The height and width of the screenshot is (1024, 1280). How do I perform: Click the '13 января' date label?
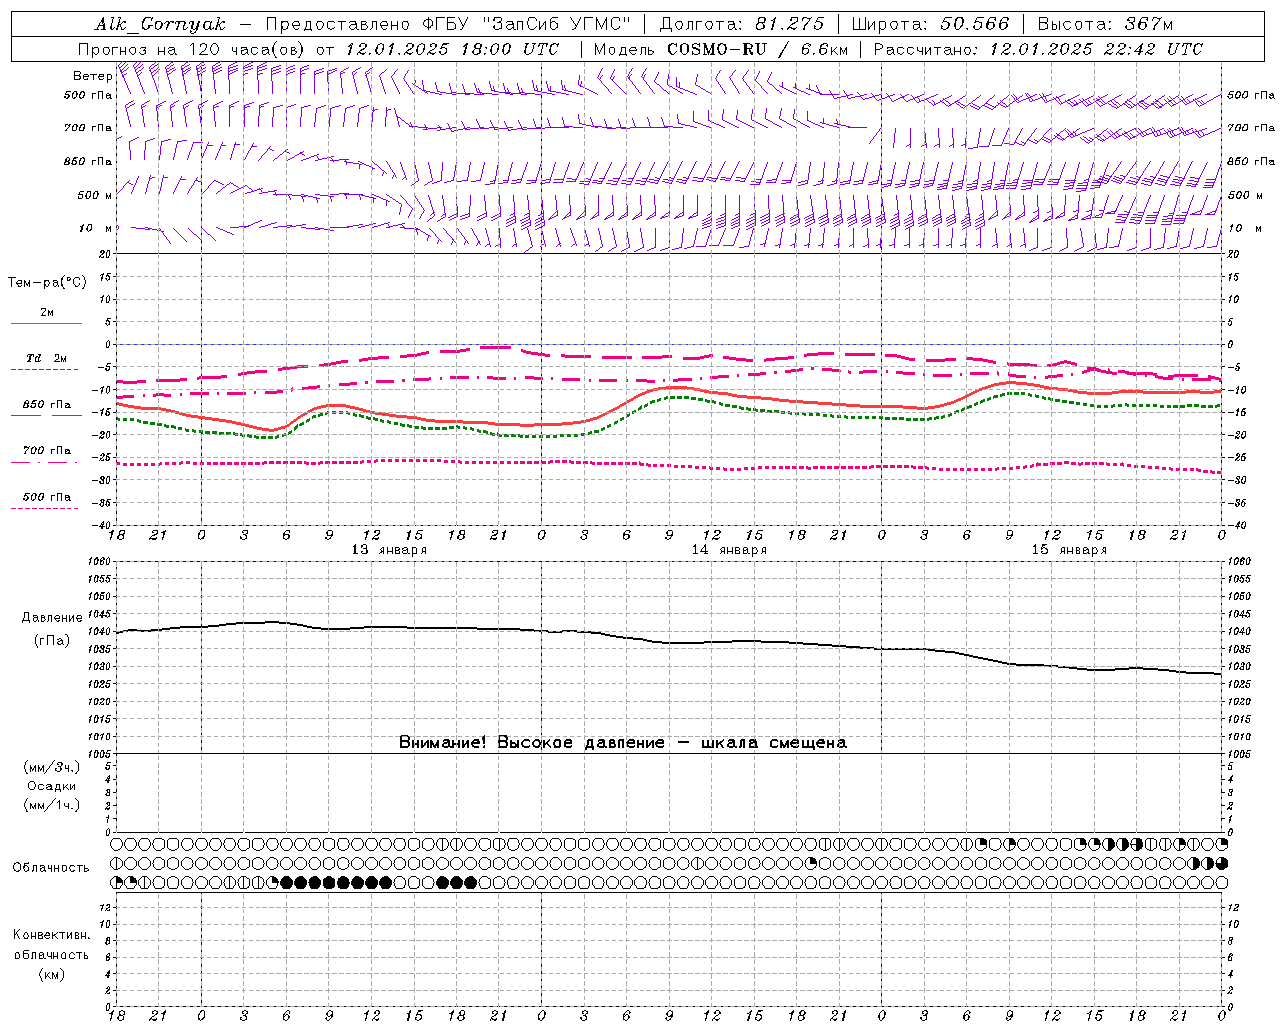(x=389, y=550)
